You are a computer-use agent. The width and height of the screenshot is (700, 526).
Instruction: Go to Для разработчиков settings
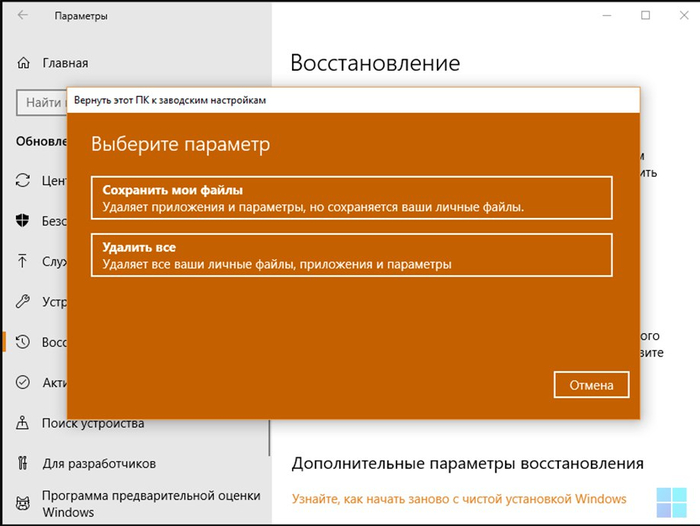[98, 463]
